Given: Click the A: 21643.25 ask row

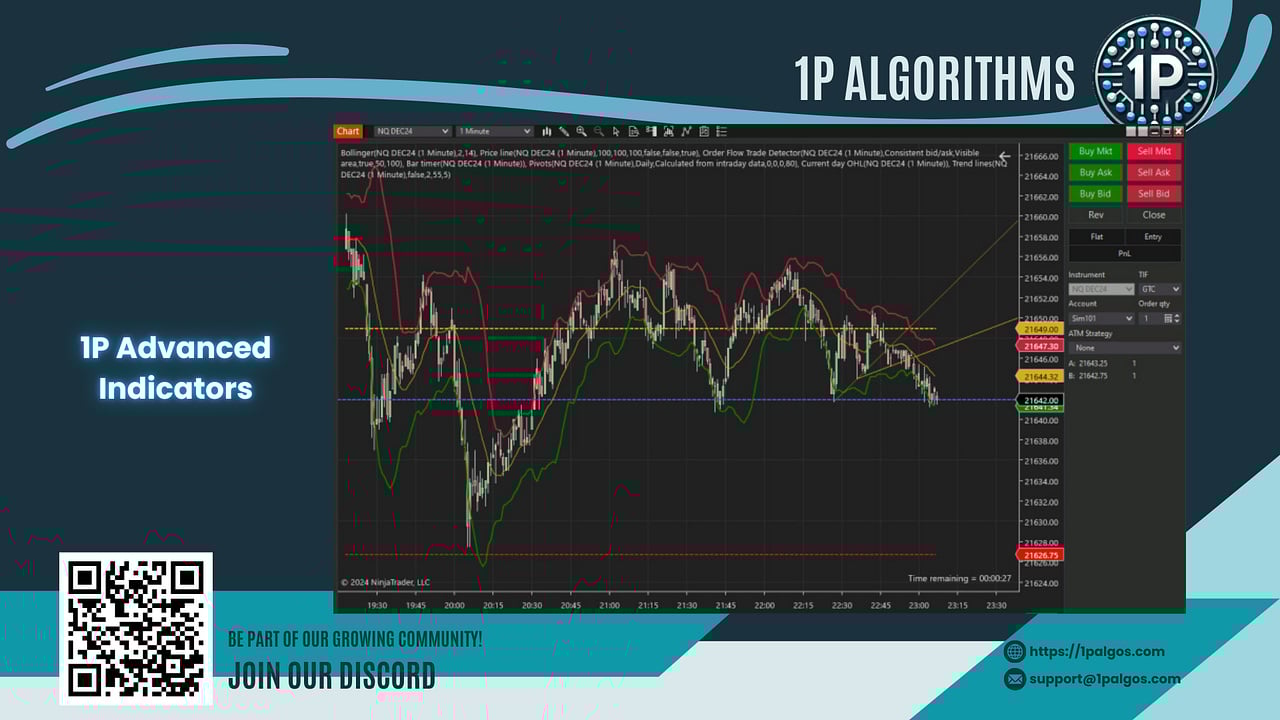Looking at the screenshot, I should 1103,363.
